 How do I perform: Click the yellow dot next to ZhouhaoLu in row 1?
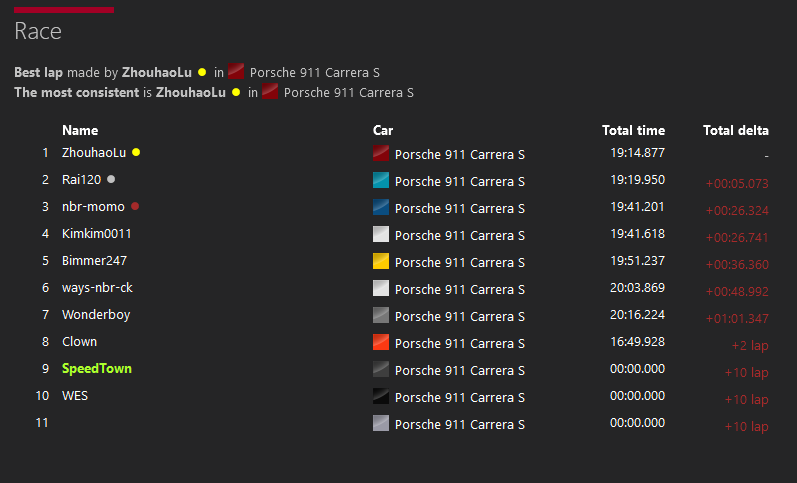pyautogui.click(x=136, y=153)
